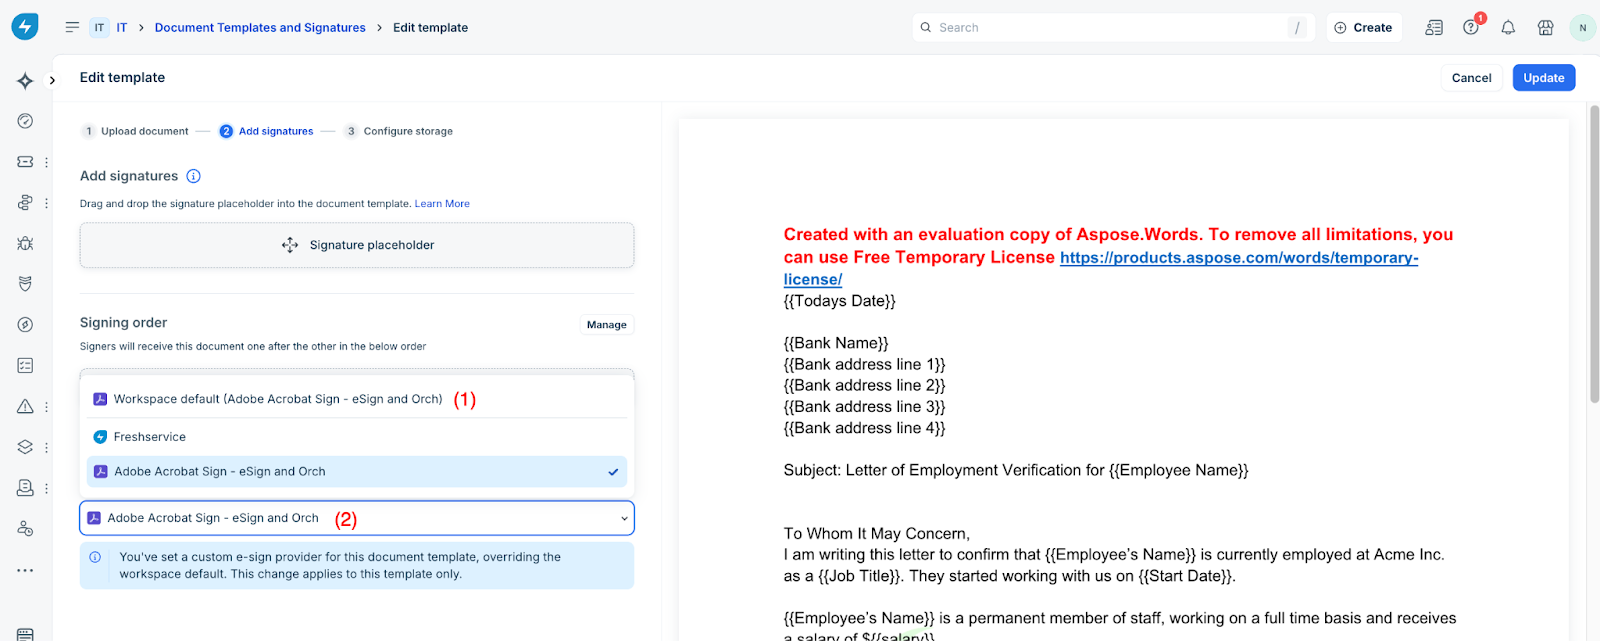The image size is (1600, 641).
Task: Select checked Adobe Acrobat Sign option in list
Action: (357, 472)
